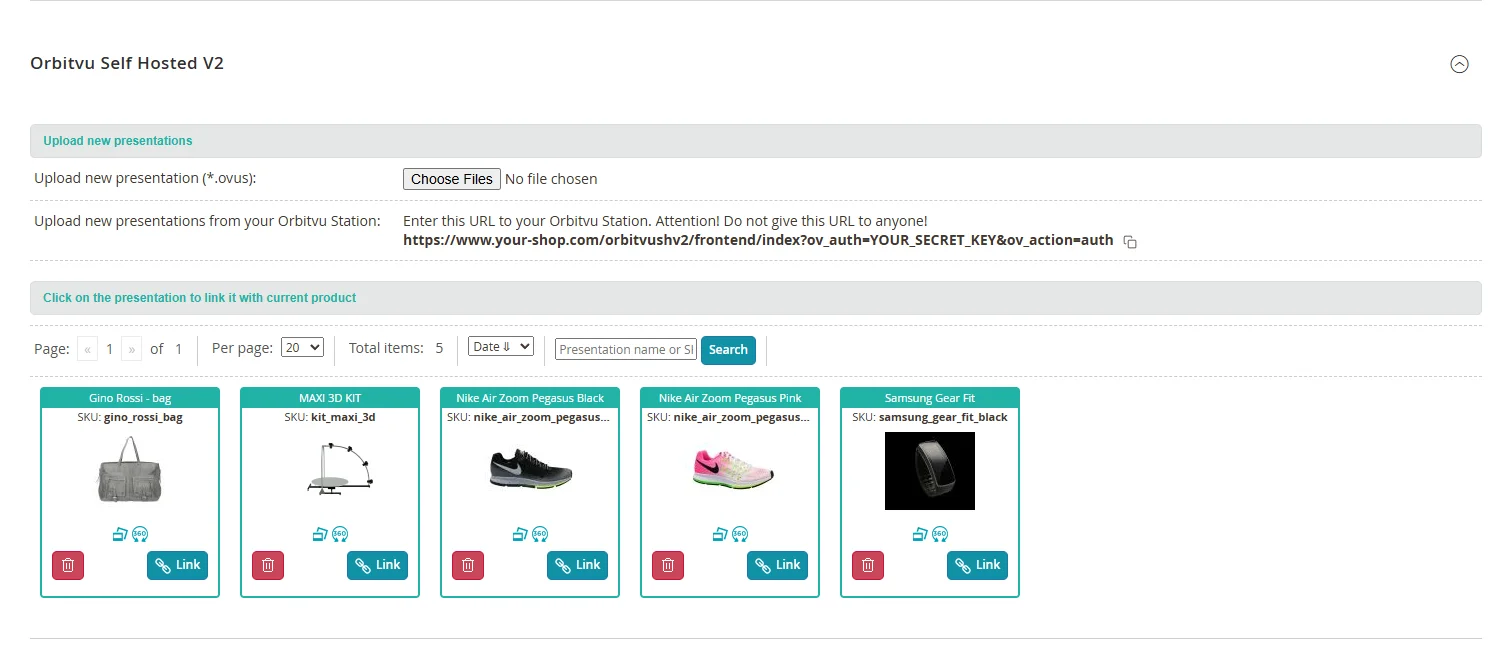Link the Nike Pegasus Pink presentation

pos(777,565)
